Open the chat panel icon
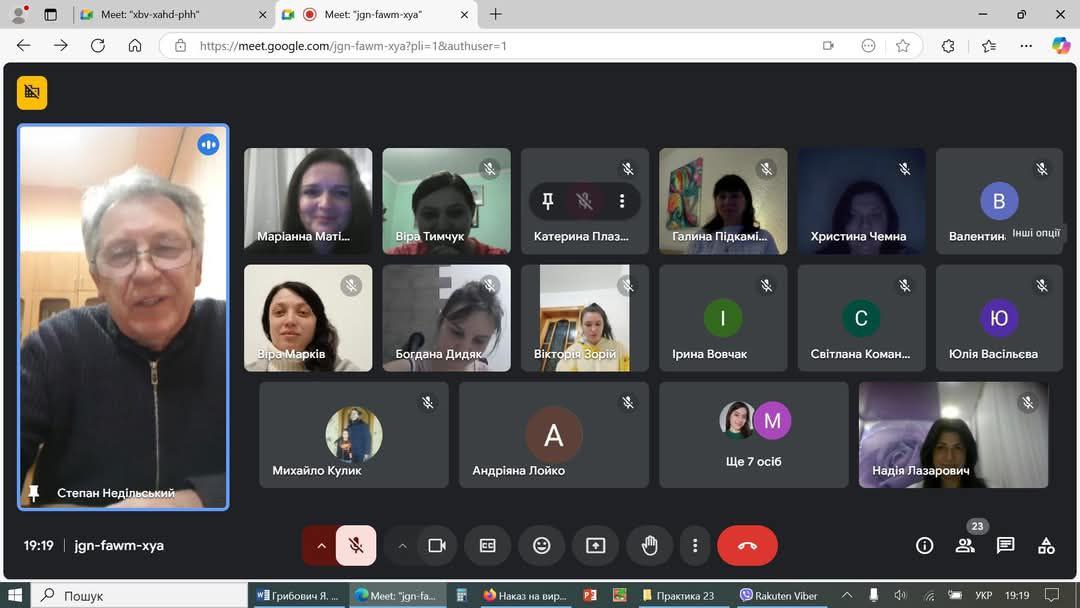The height and width of the screenshot is (608, 1080). (1005, 545)
